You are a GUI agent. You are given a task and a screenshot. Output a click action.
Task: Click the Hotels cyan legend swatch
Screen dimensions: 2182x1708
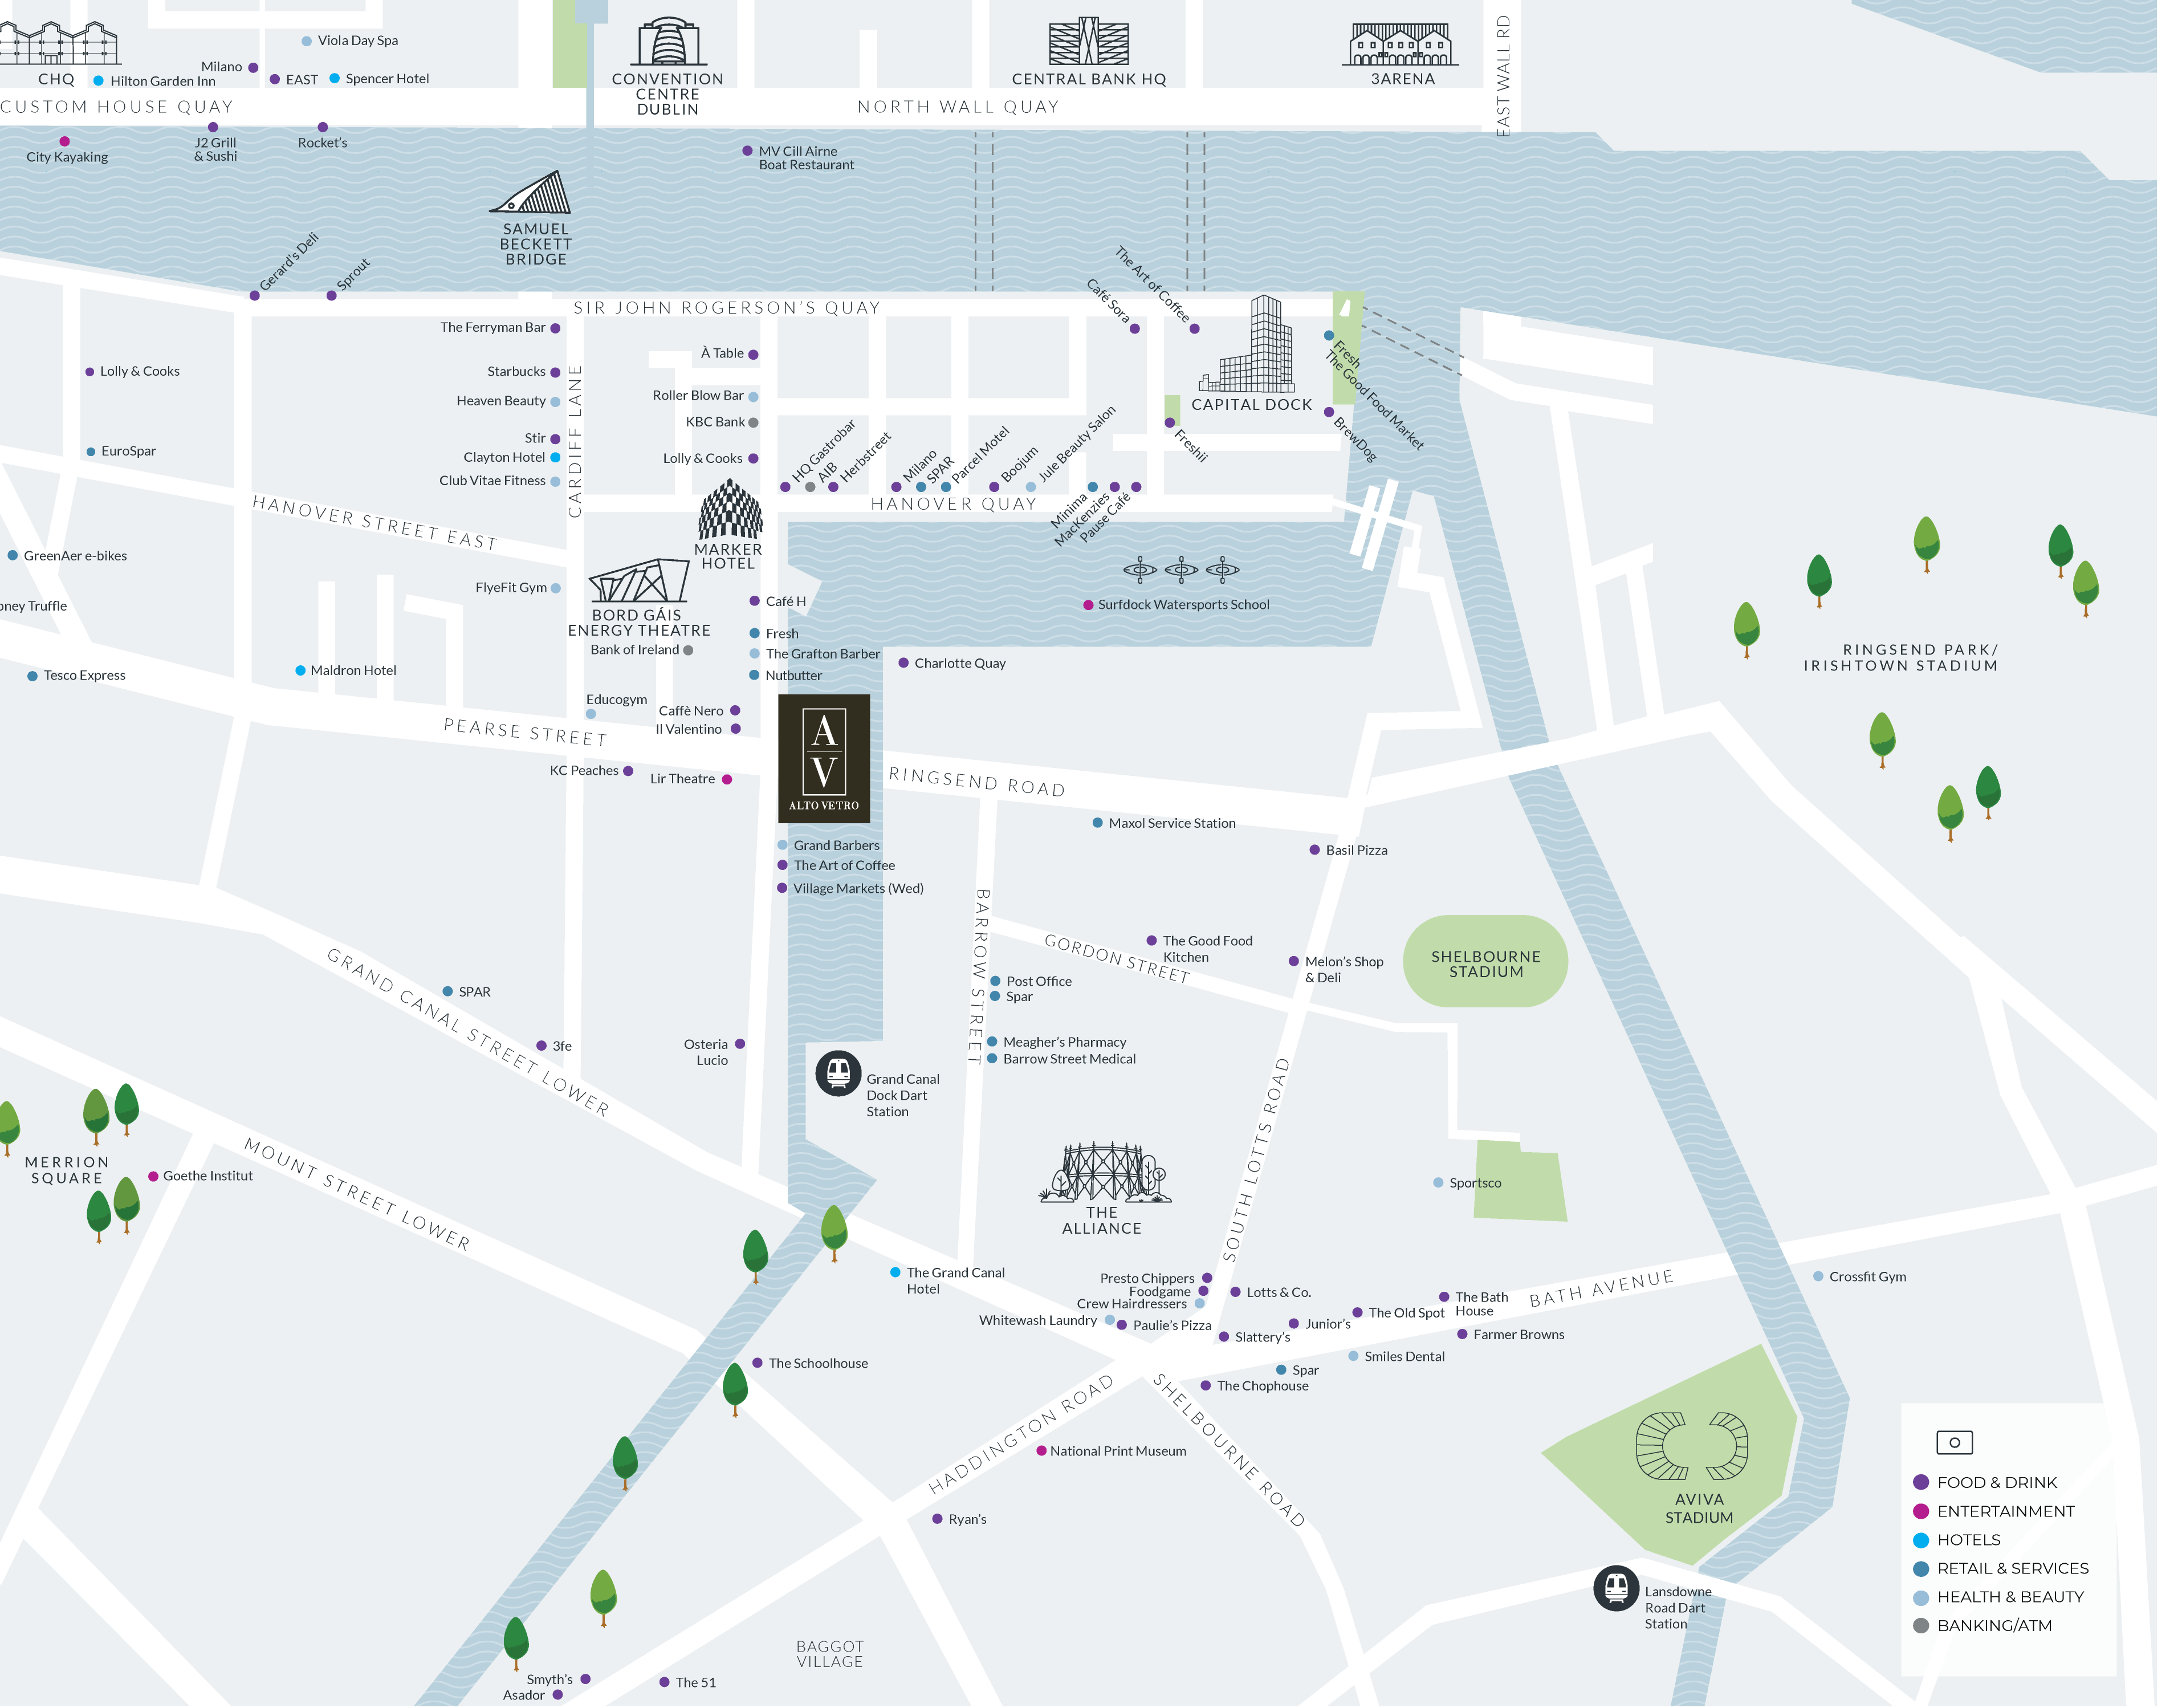[x=1943, y=1557]
